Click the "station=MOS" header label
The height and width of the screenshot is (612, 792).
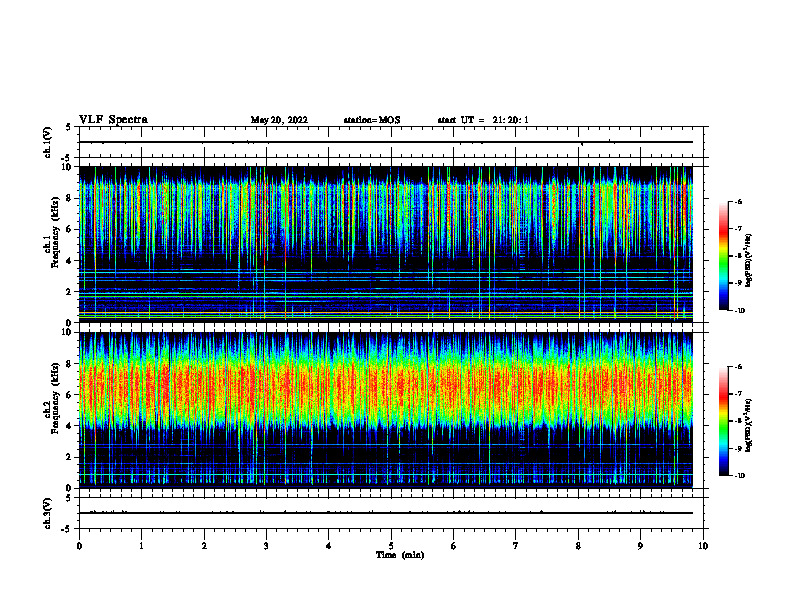372,120
